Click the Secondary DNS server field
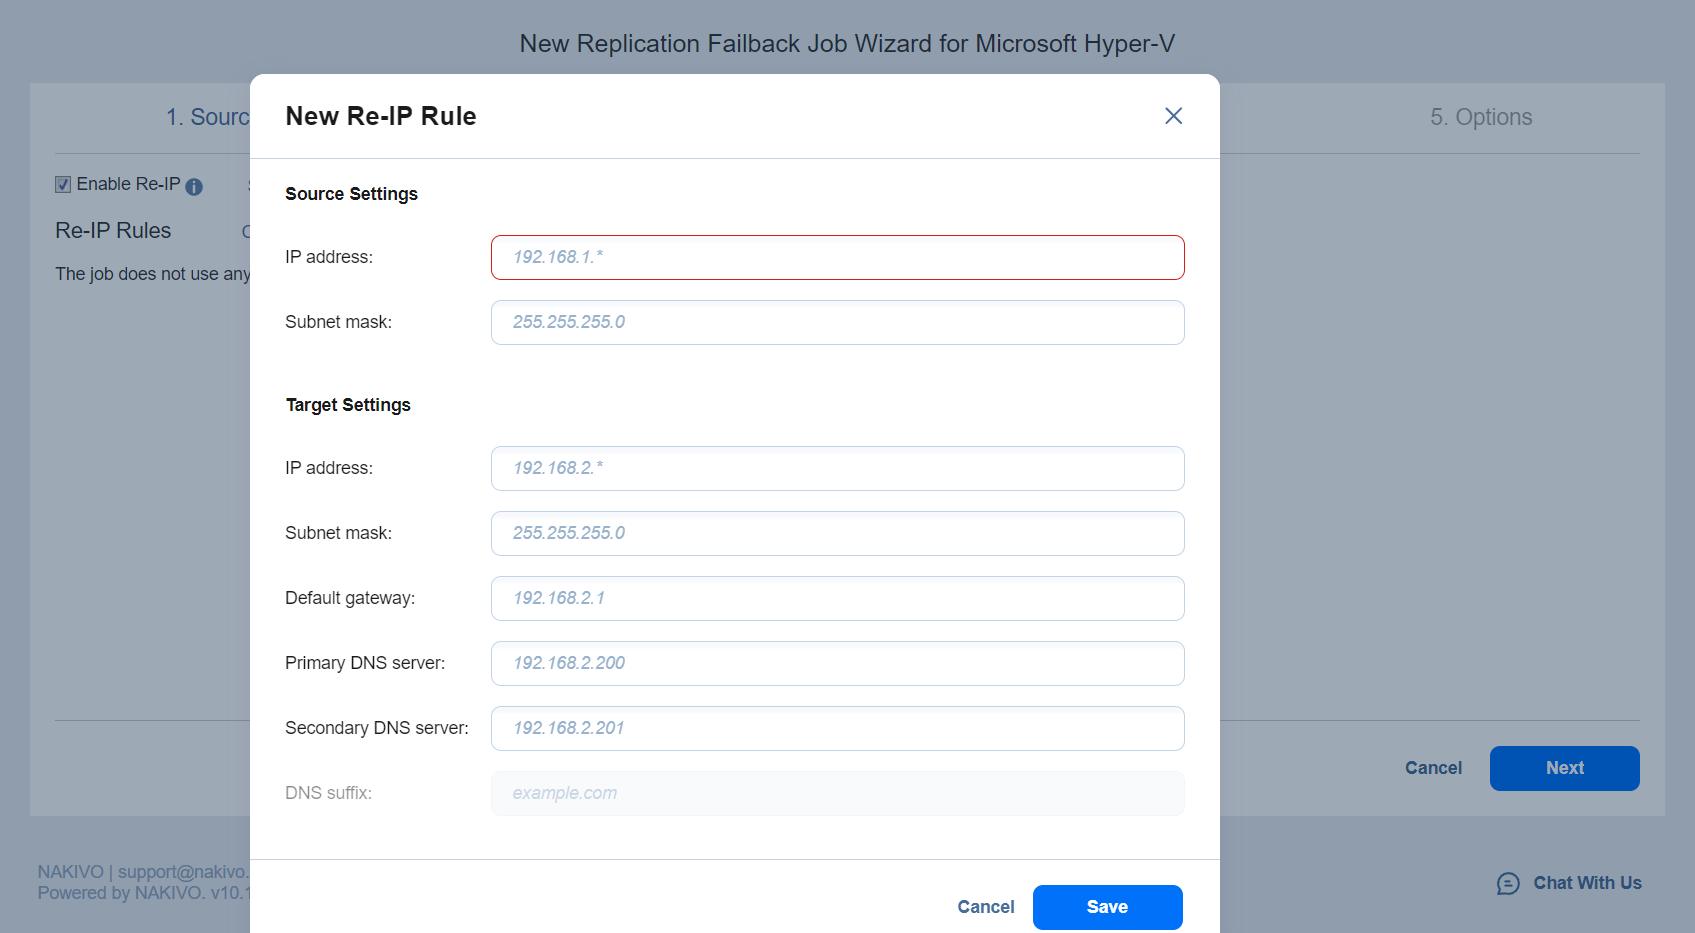Screen dimensions: 1695x933 [x=837, y=729]
